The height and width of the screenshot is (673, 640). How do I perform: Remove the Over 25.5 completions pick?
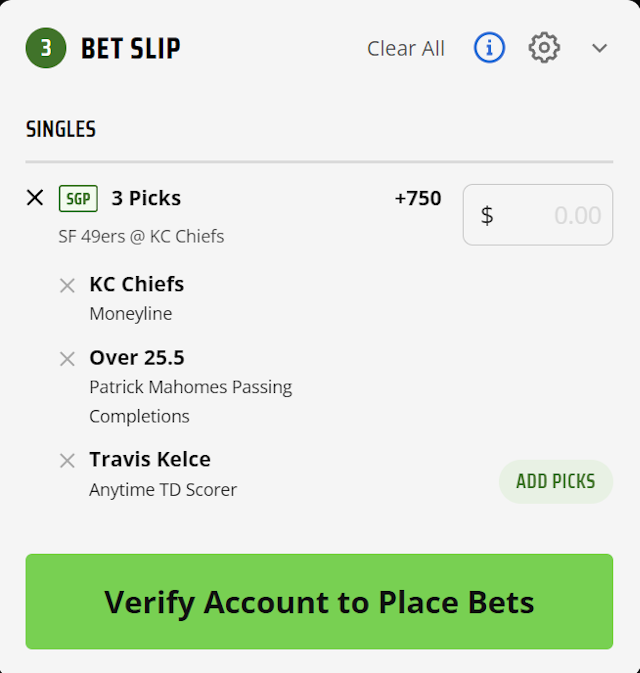tap(67, 359)
